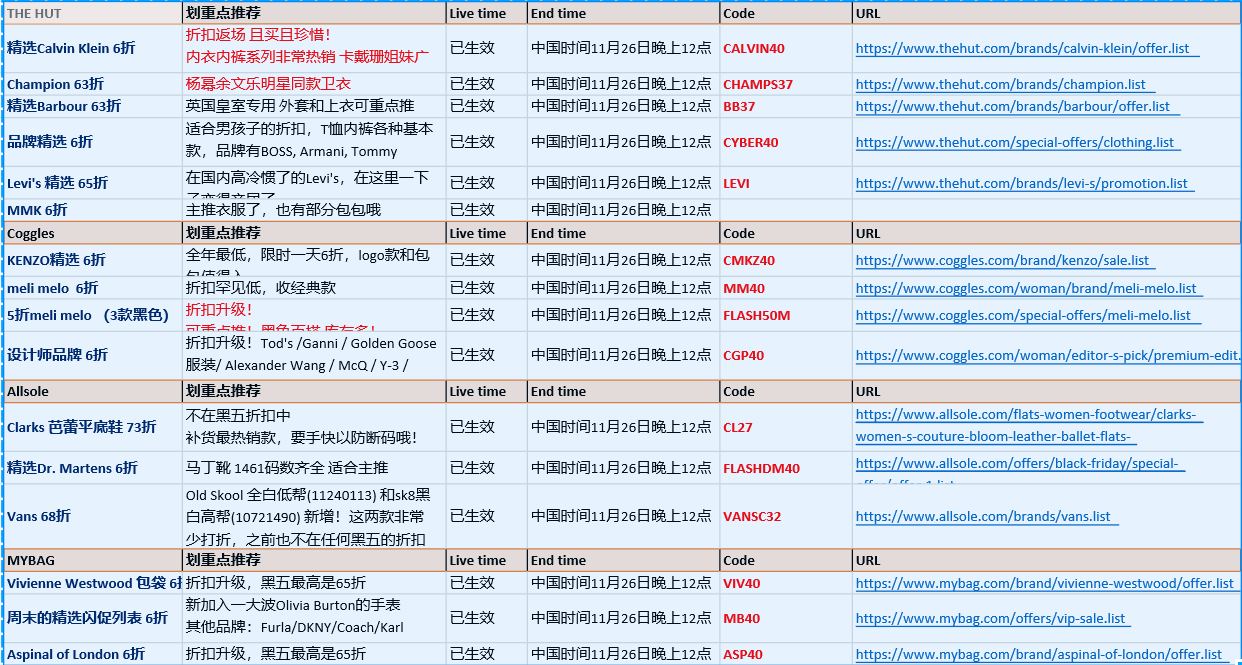The image size is (1242, 665).
Task: Click the MM40 code cell
Action: pyautogui.click(x=786, y=288)
